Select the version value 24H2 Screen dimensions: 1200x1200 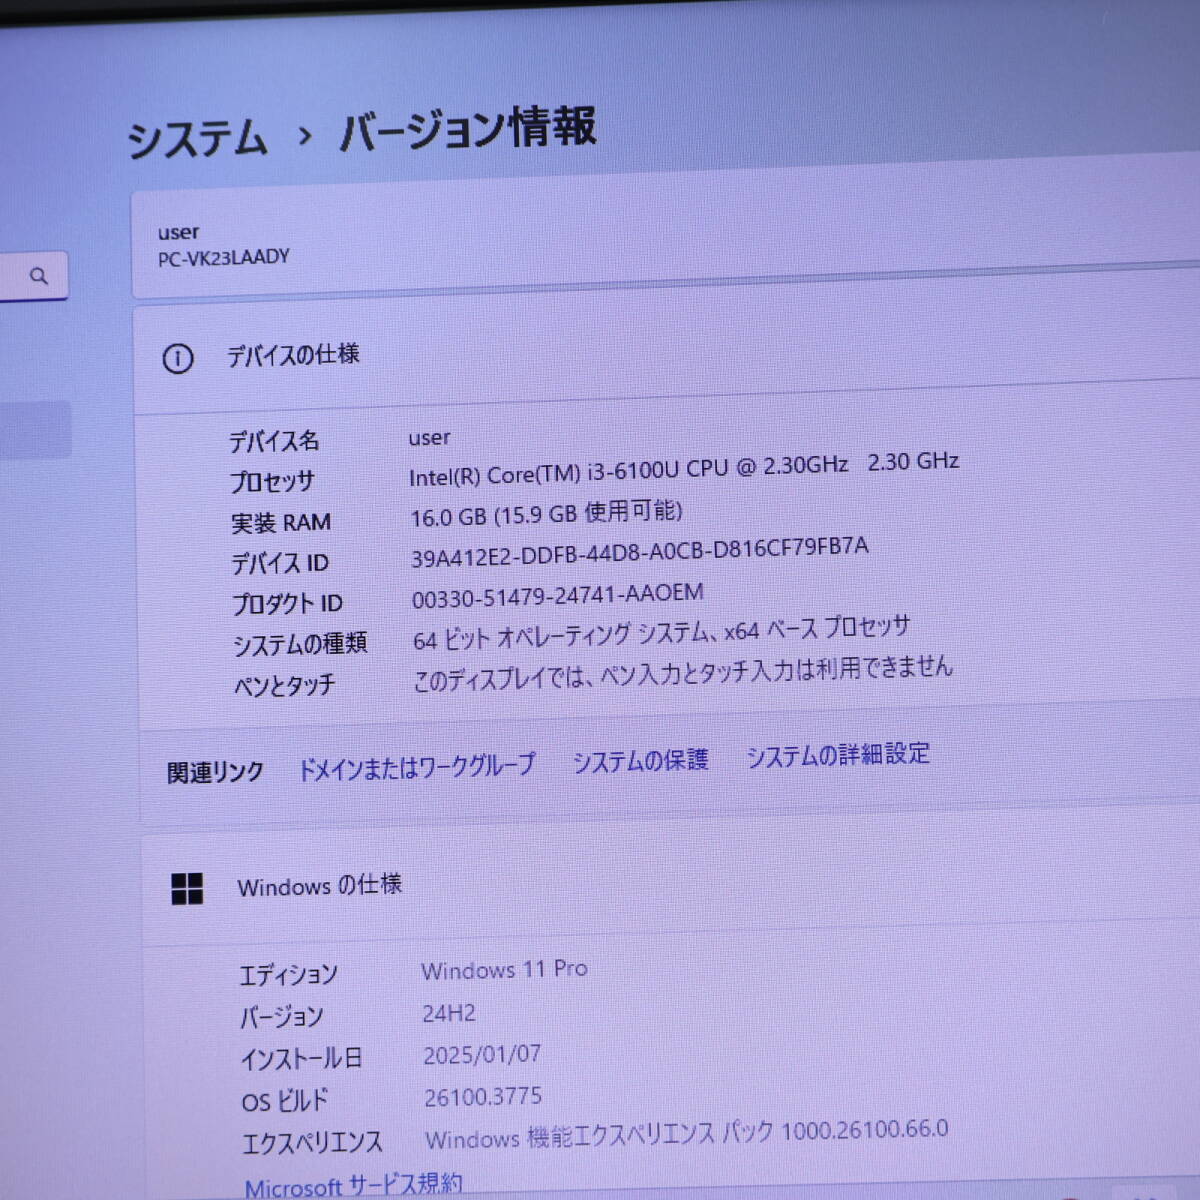pos(449,1013)
